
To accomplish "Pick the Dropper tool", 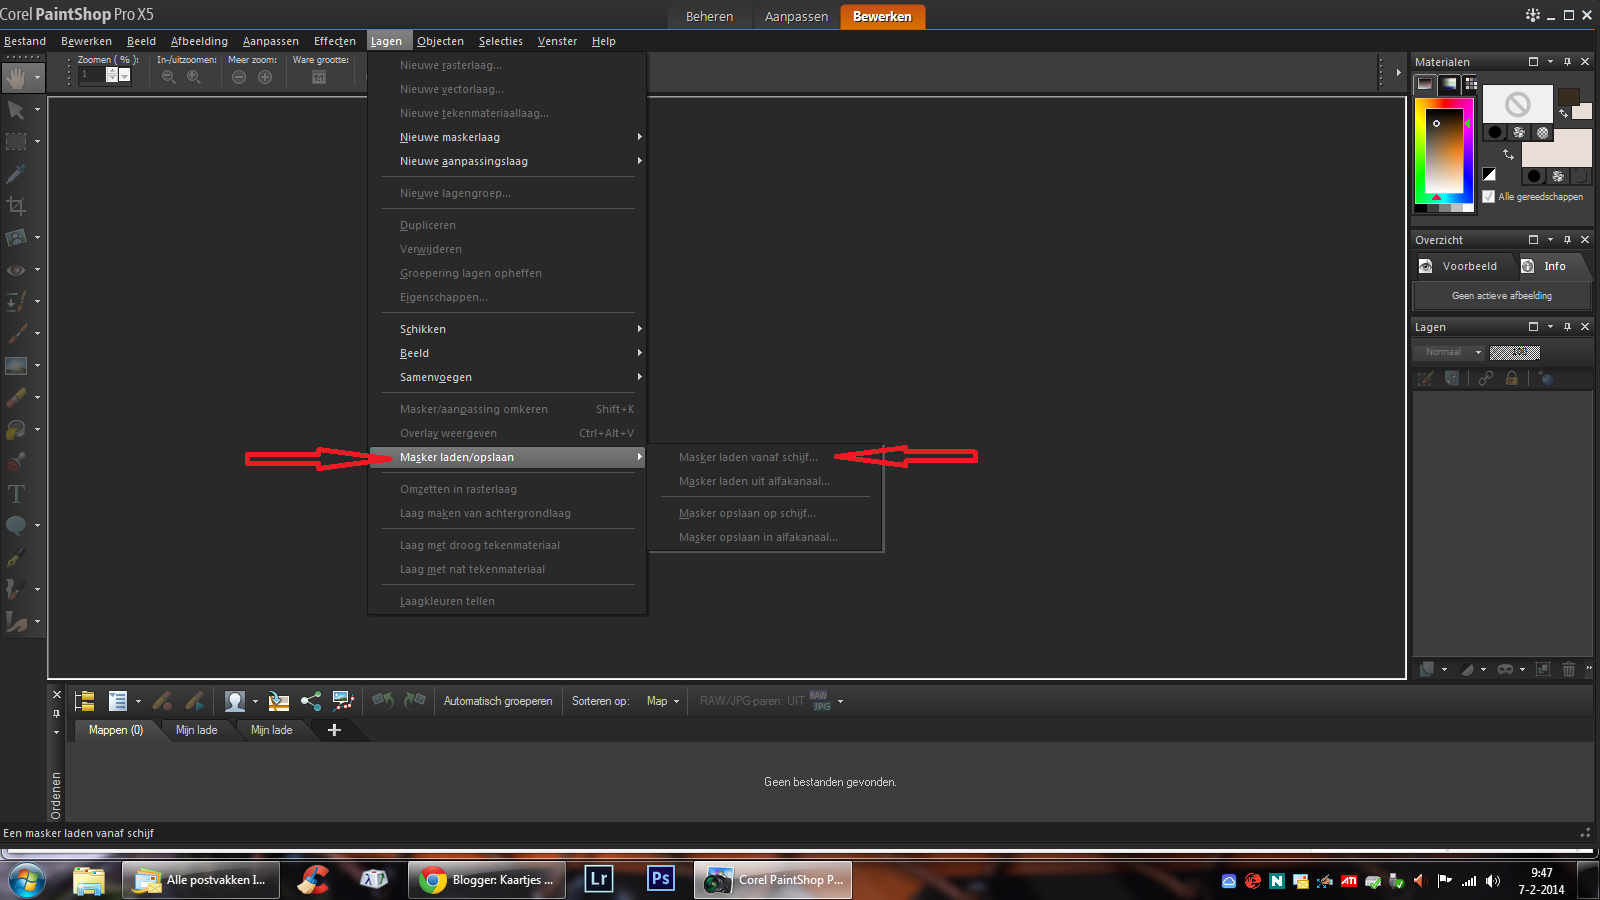I will click(15, 174).
